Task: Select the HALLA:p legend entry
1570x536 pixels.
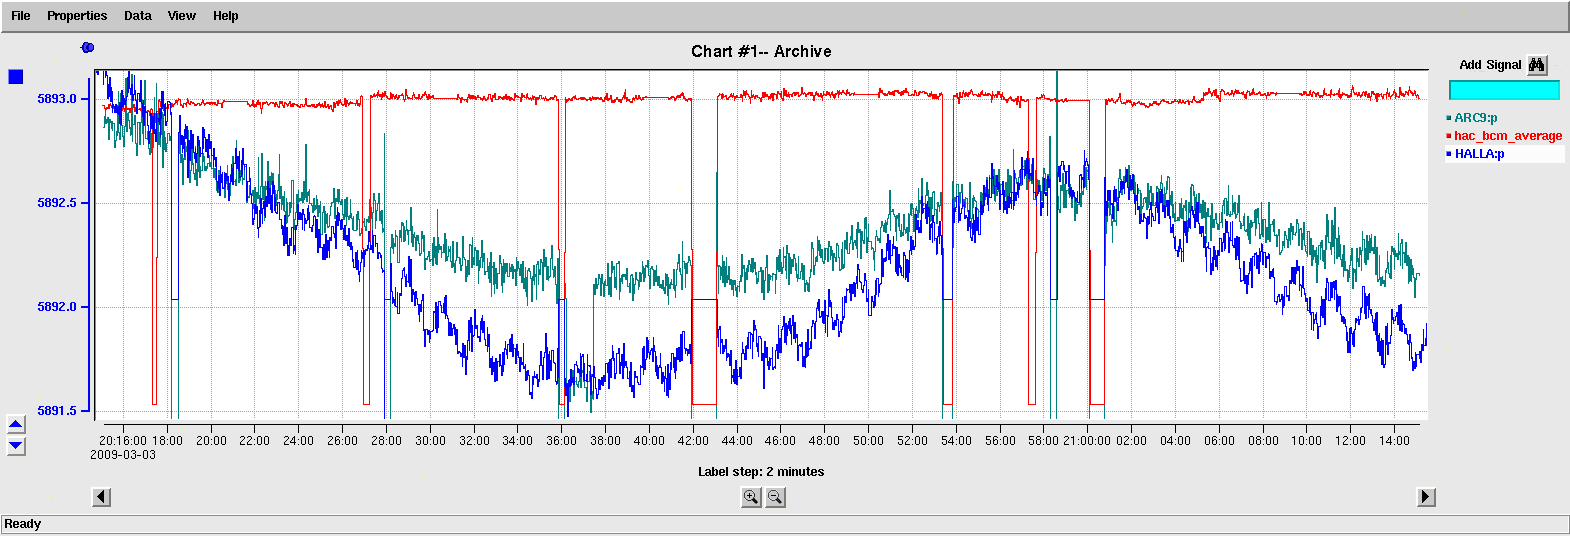Action: [x=1504, y=154]
